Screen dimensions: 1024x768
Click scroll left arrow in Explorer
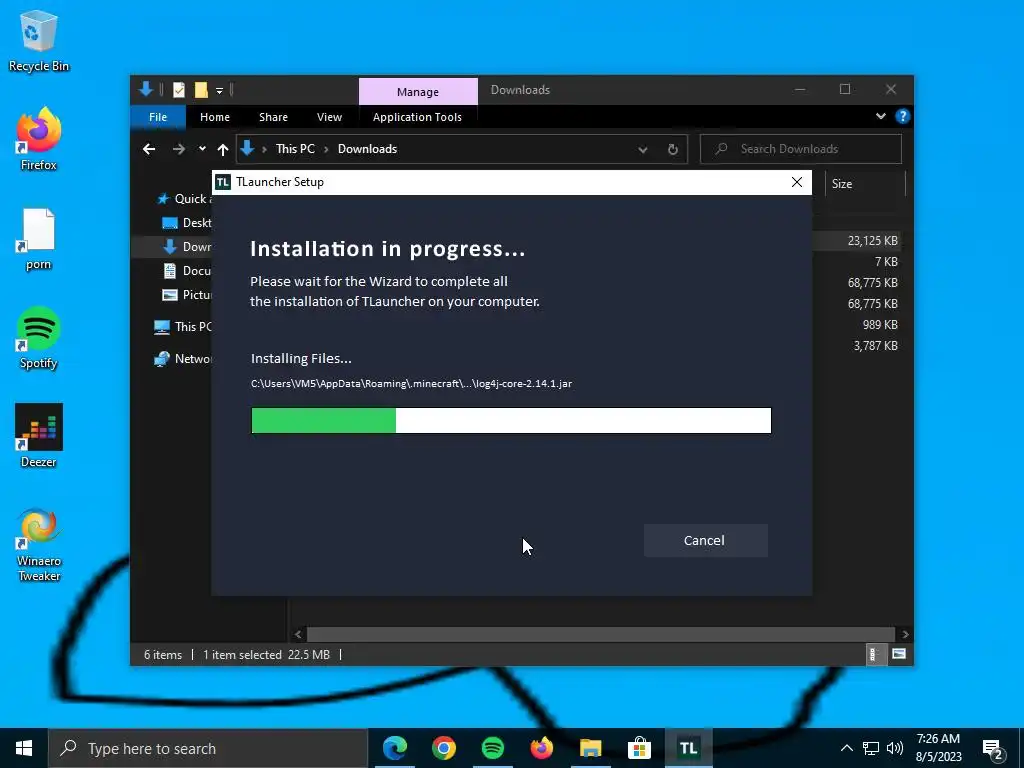pyautogui.click(x=298, y=634)
